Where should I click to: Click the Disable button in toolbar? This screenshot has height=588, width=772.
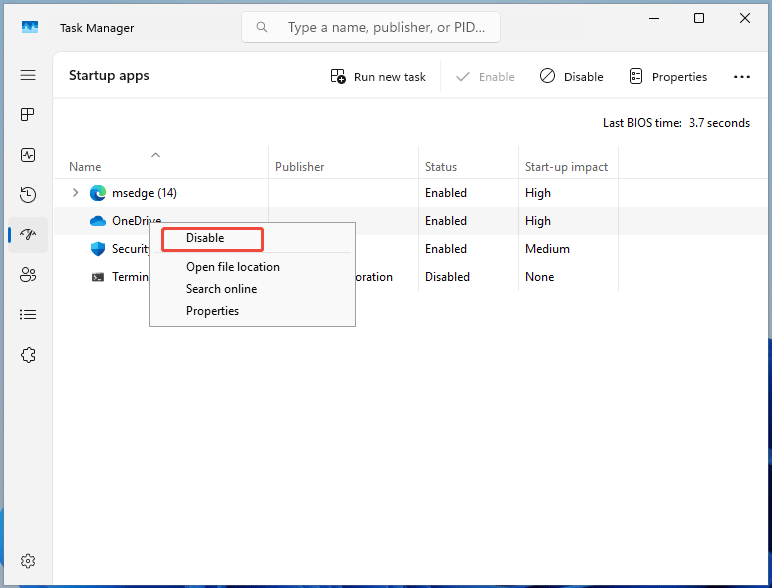(572, 77)
